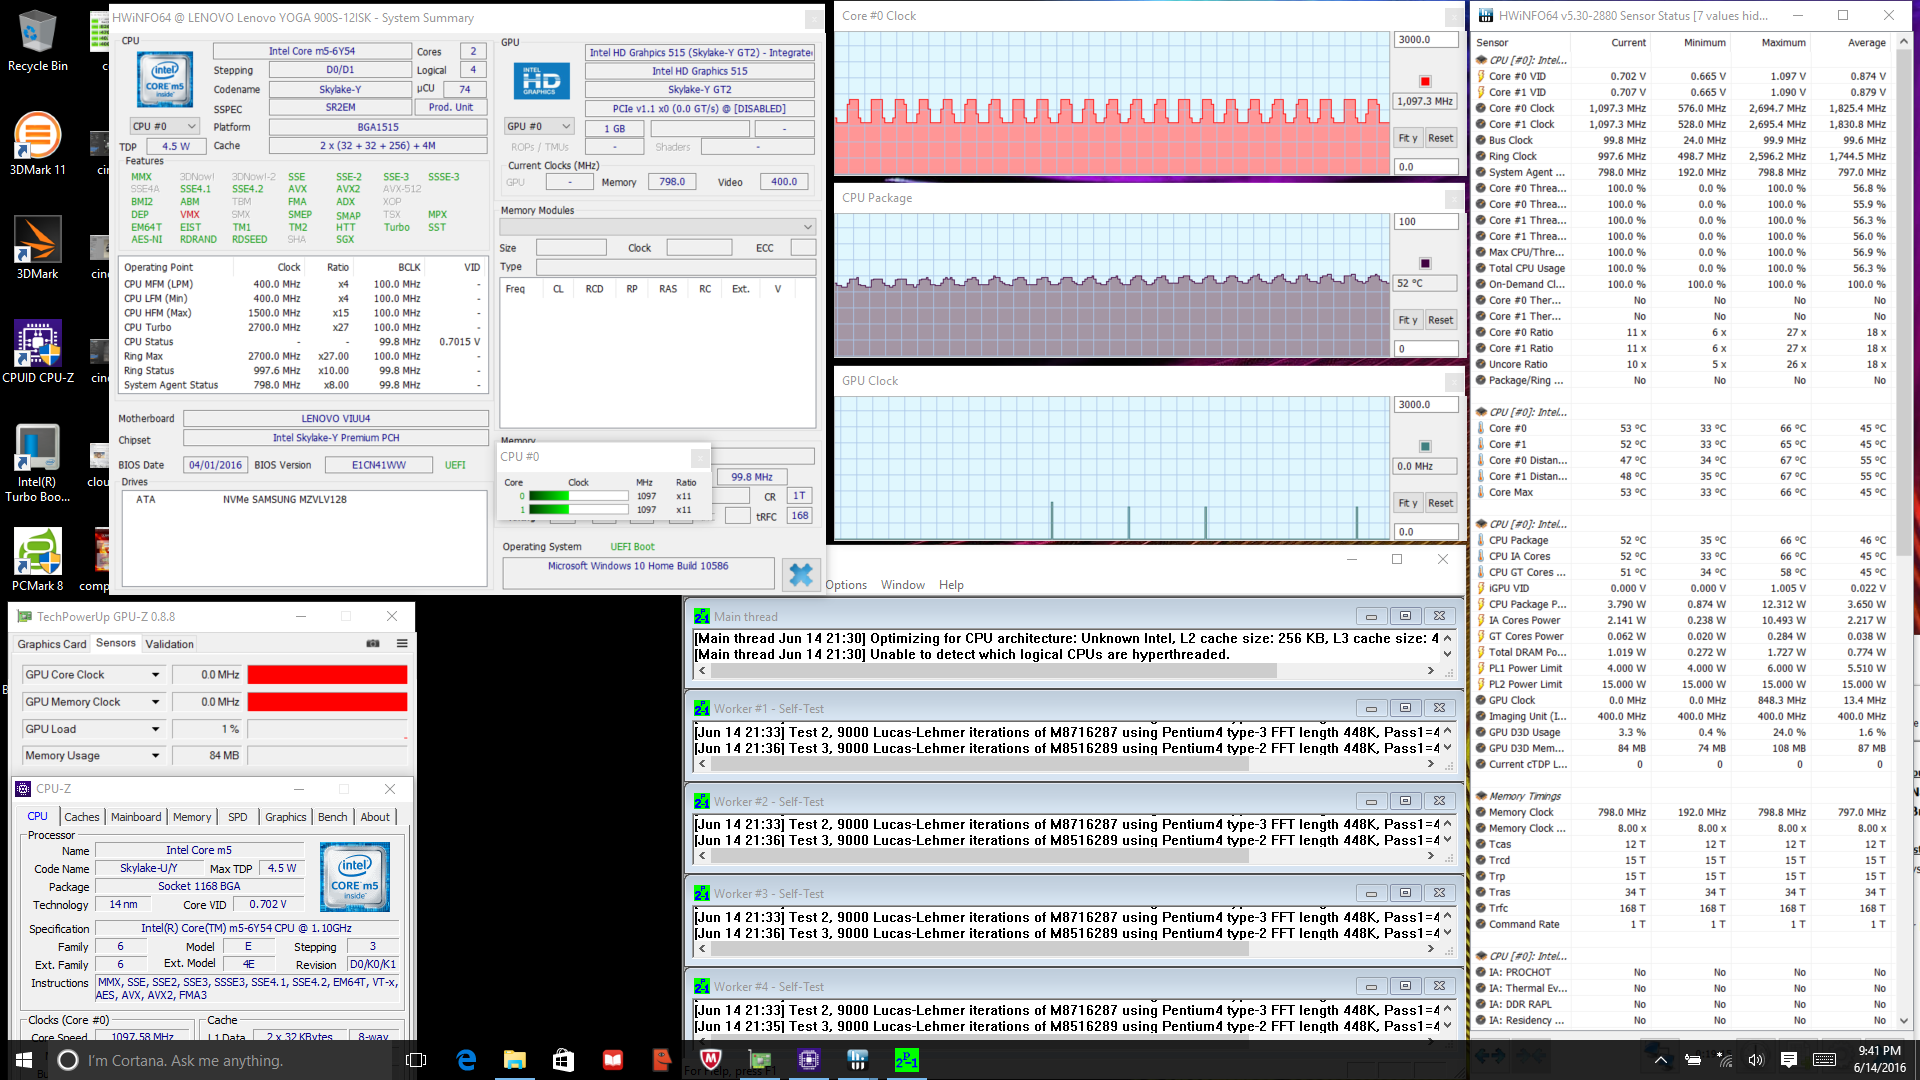1920x1080 pixels.
Task: Launch the 3DMark 11 desktop icon
Action: [x=37, y=143]
